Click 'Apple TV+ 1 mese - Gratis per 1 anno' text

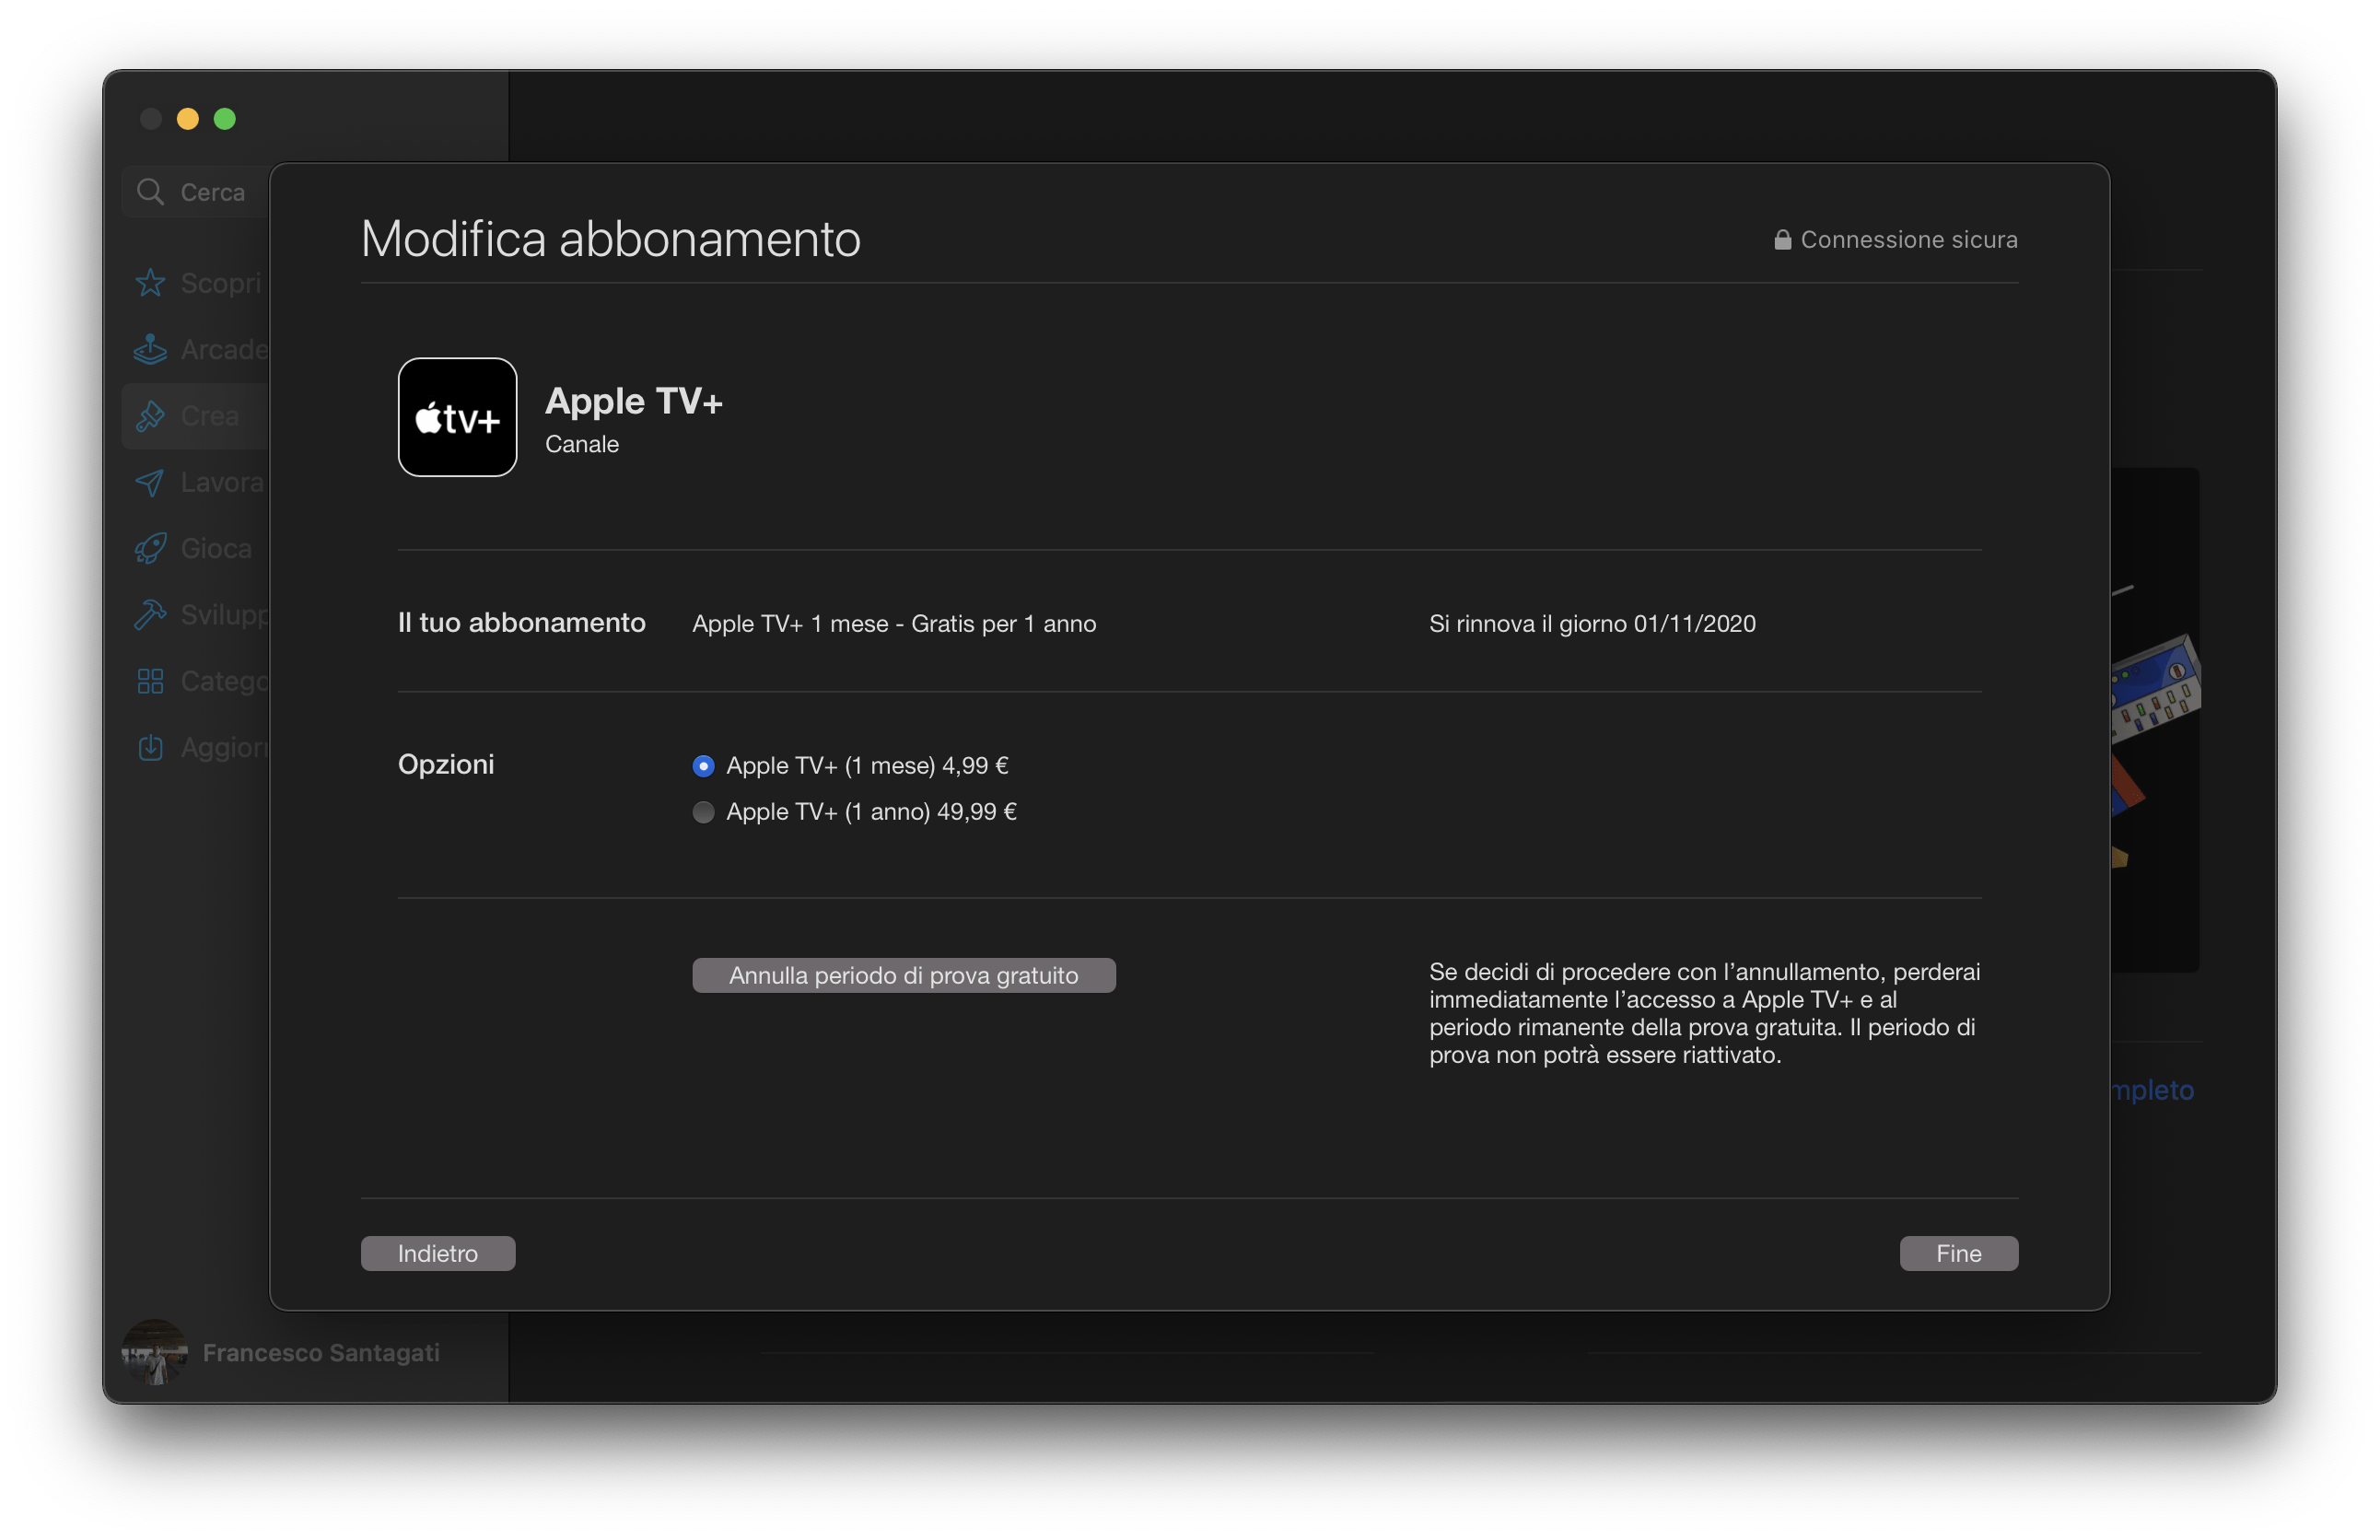[x=894, y=624]
